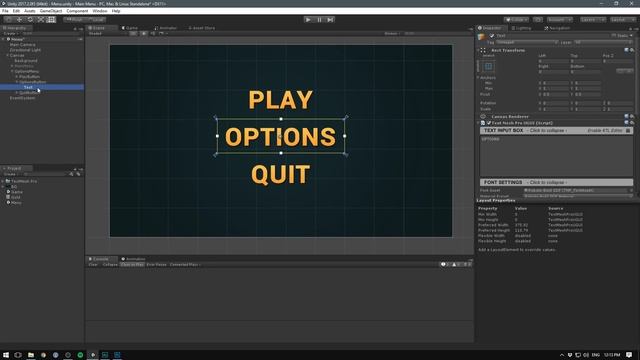
Task: Open Rect Transform gear settings icon
Action: 632,50
